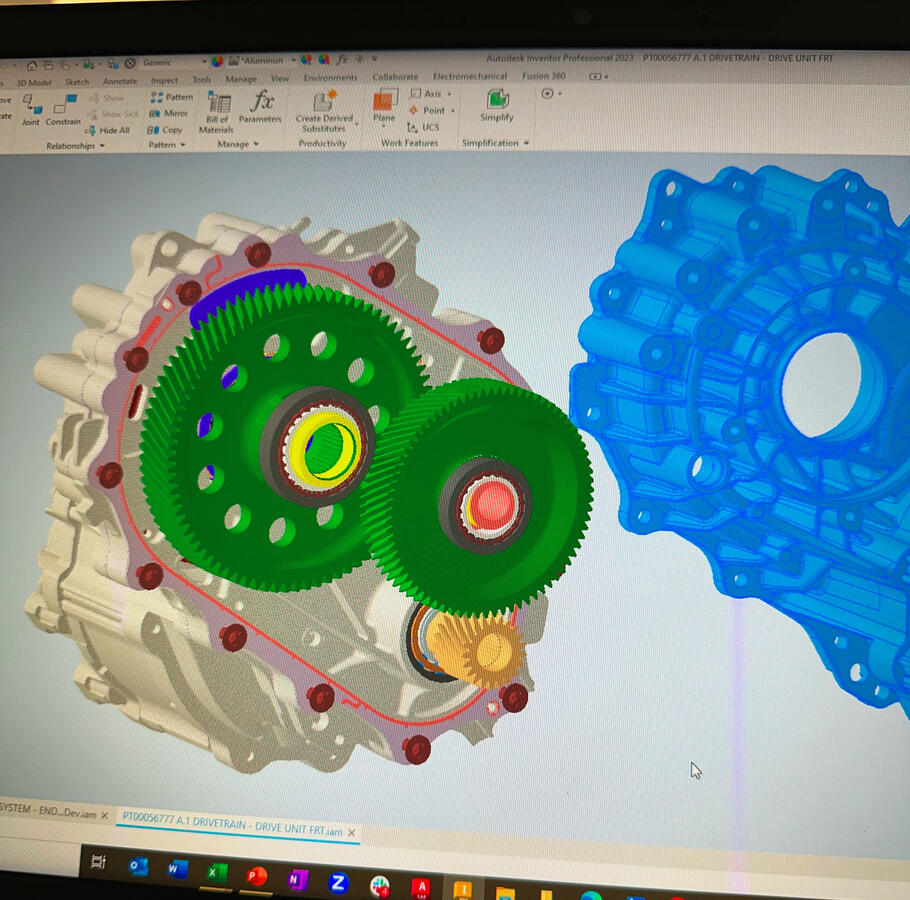This screenshot has width=910, height=900.
Task: Close the SYSTEM - END...Dev.iam document tab
Action: click(x=104, y=815)
